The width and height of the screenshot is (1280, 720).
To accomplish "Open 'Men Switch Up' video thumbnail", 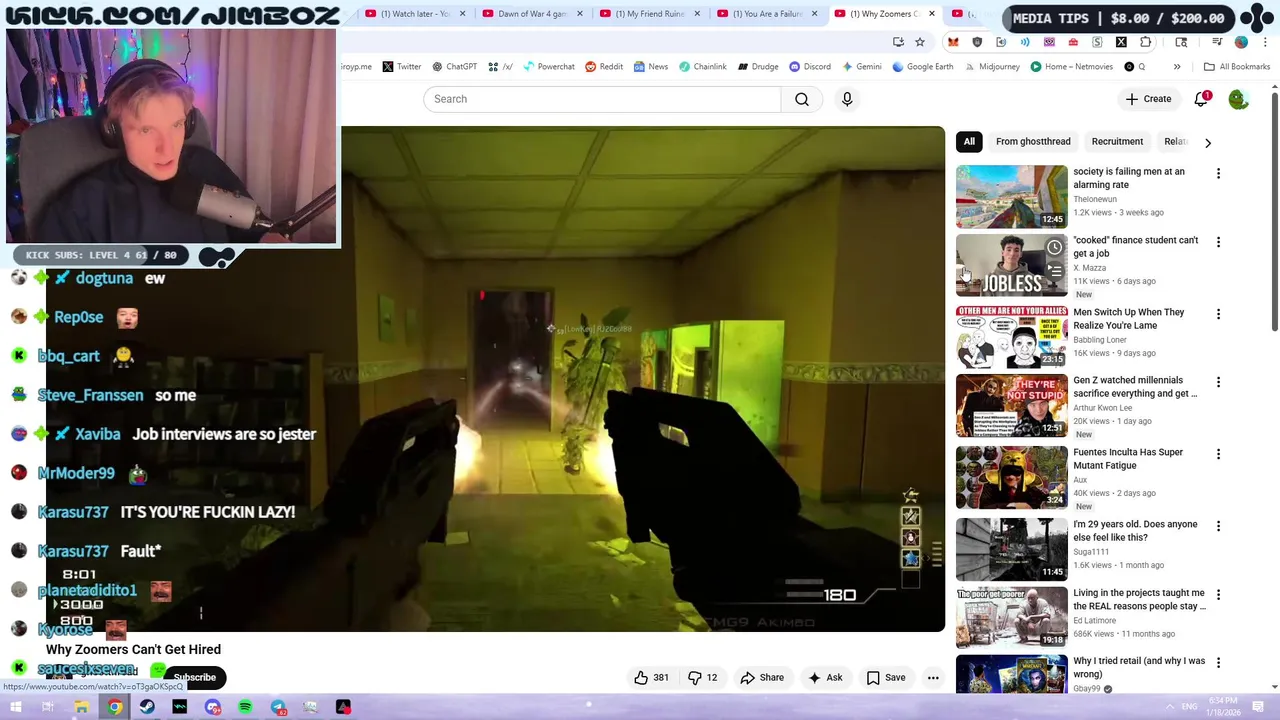I will click(x=1011, y=337).
